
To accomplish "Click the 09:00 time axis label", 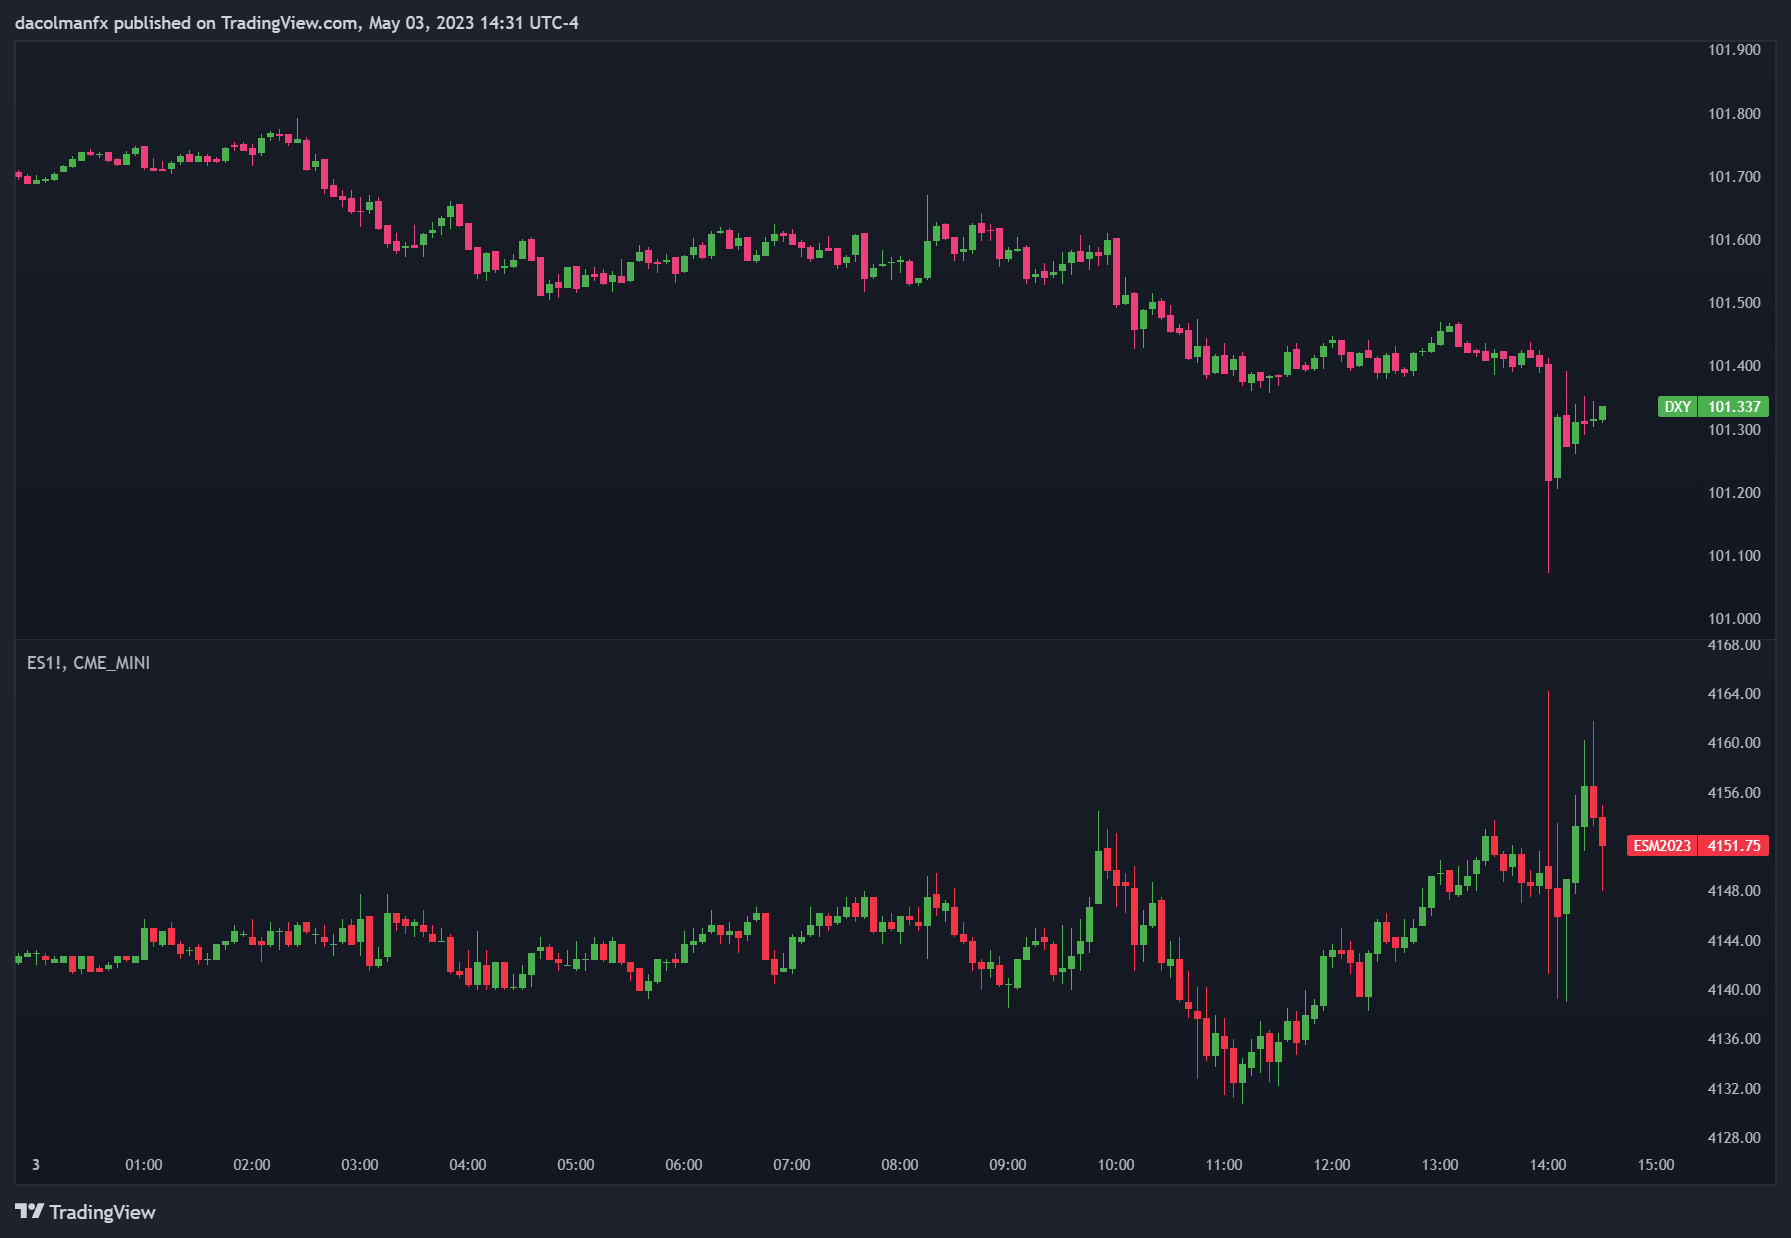I will coord(1008,1165).
